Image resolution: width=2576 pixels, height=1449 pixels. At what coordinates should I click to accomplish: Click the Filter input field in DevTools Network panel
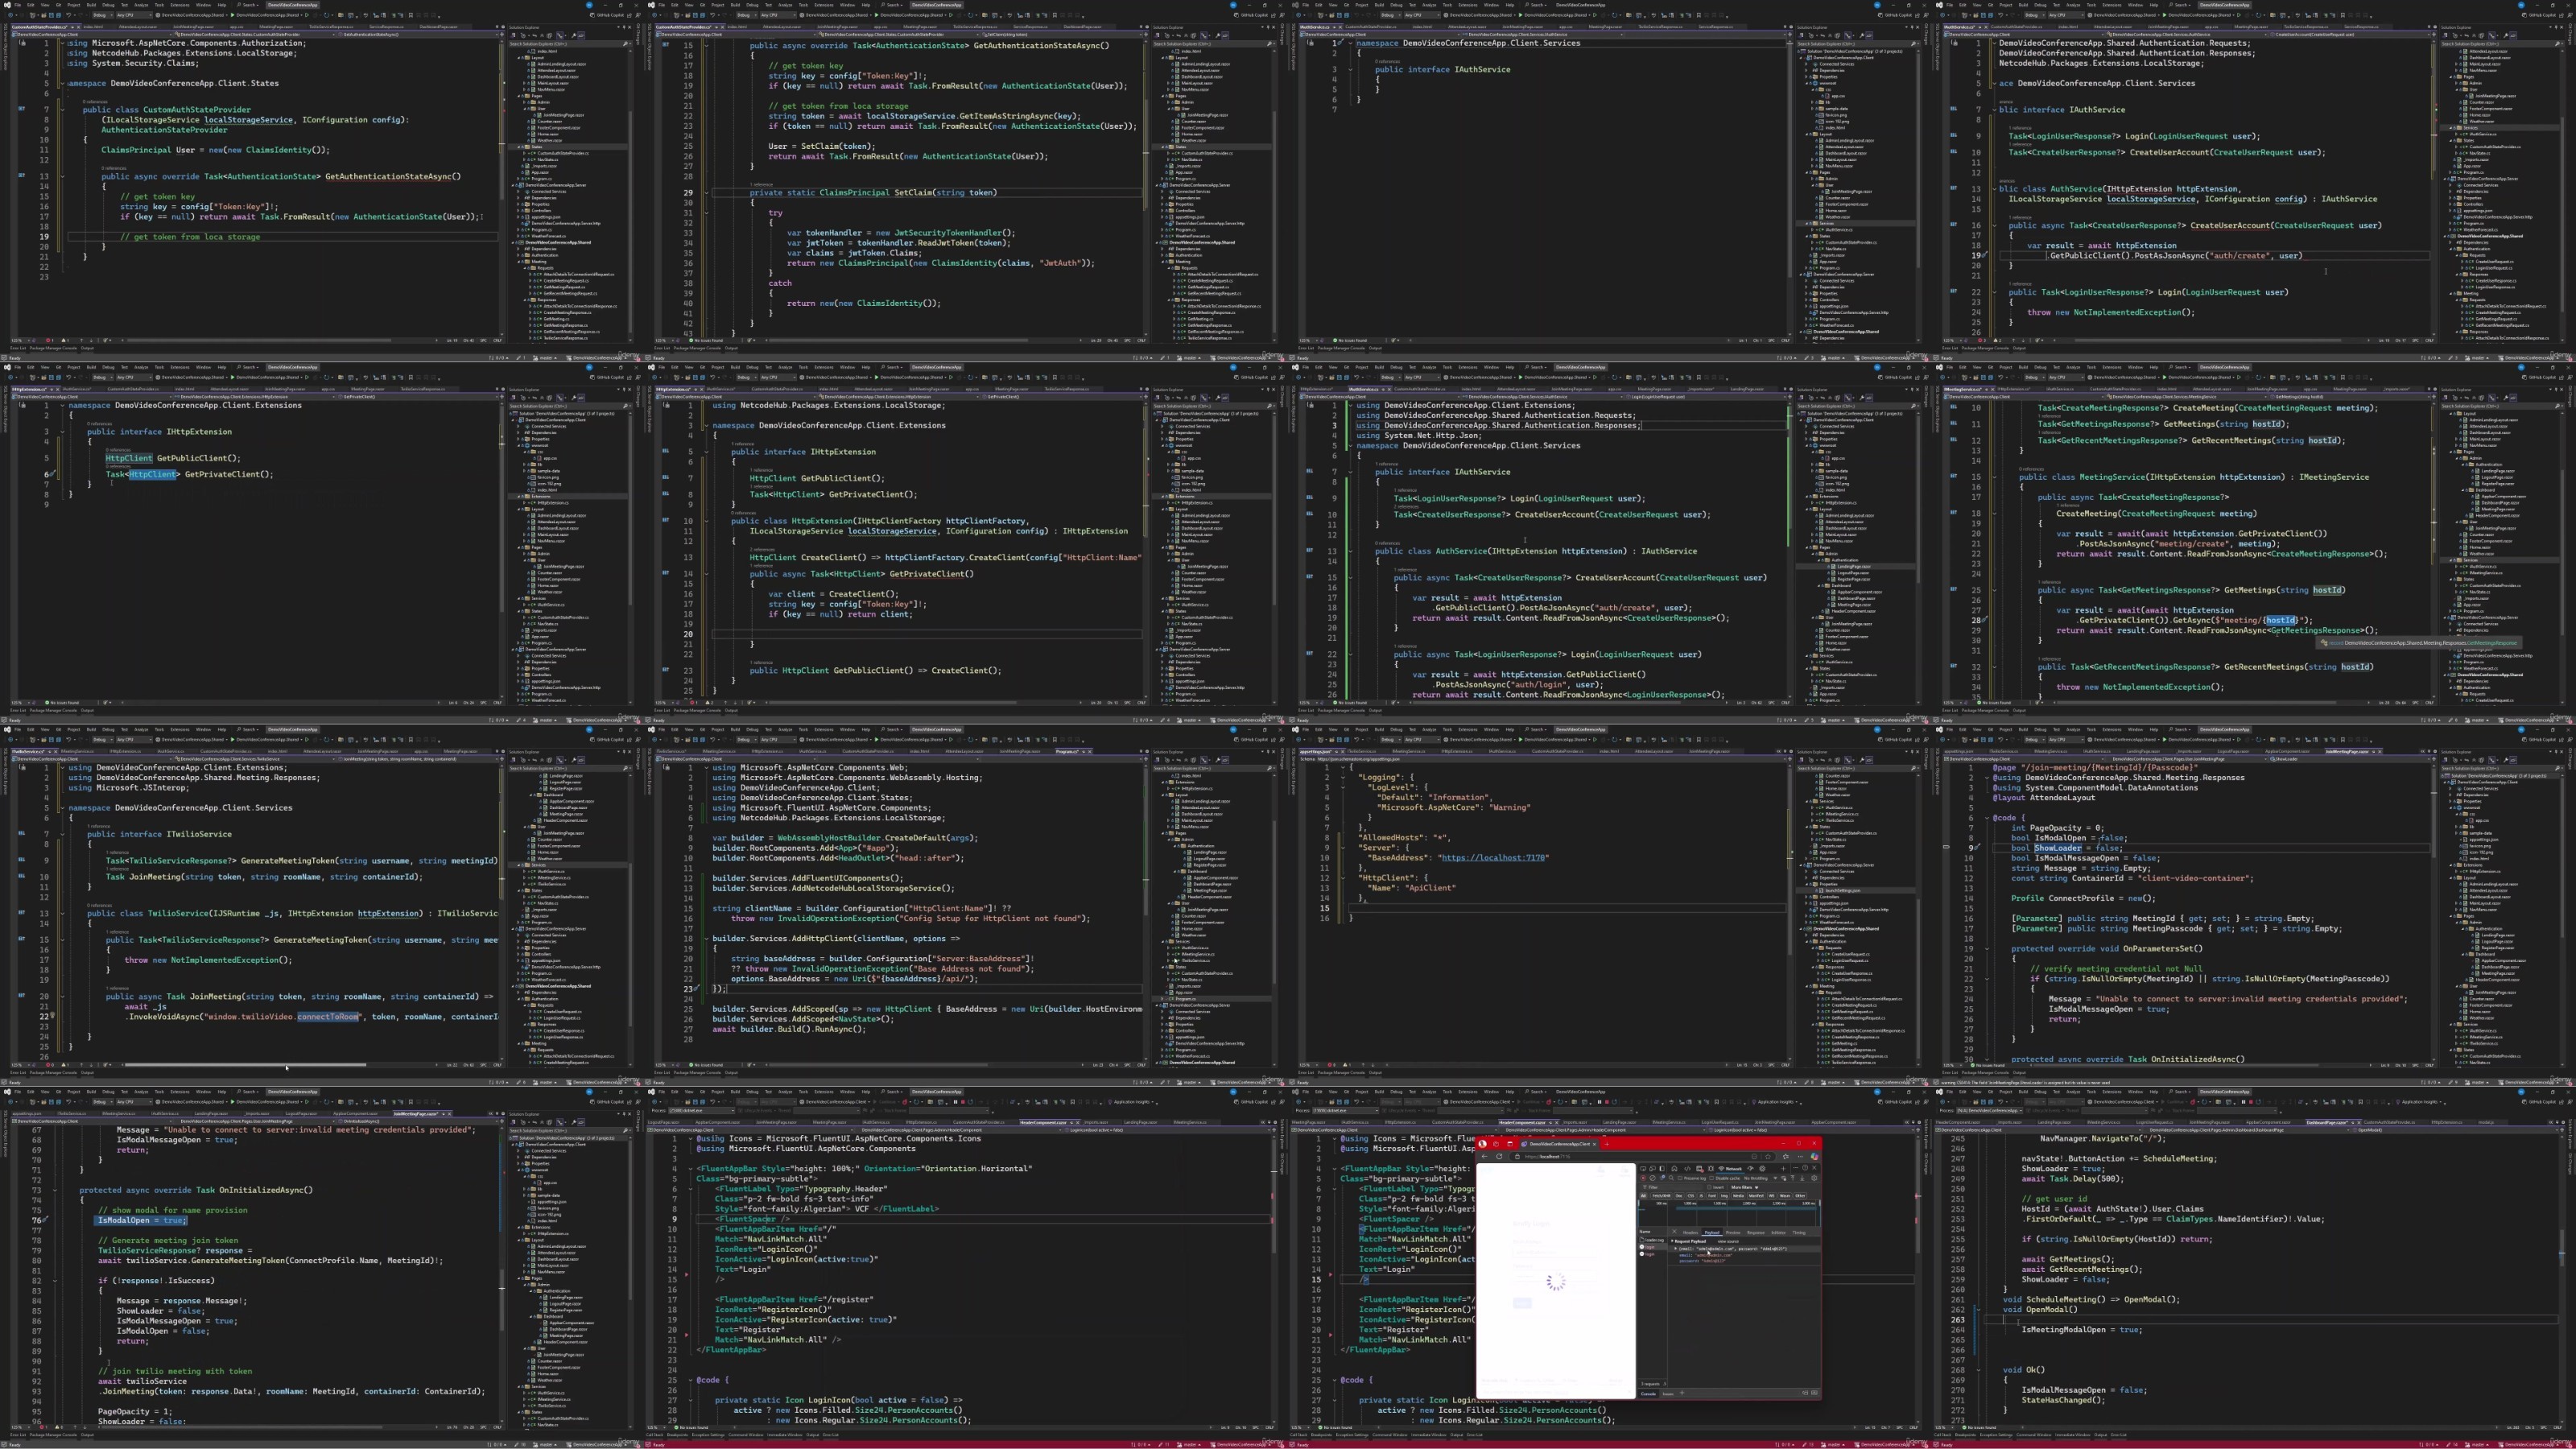click(x=1673, y=1188)
